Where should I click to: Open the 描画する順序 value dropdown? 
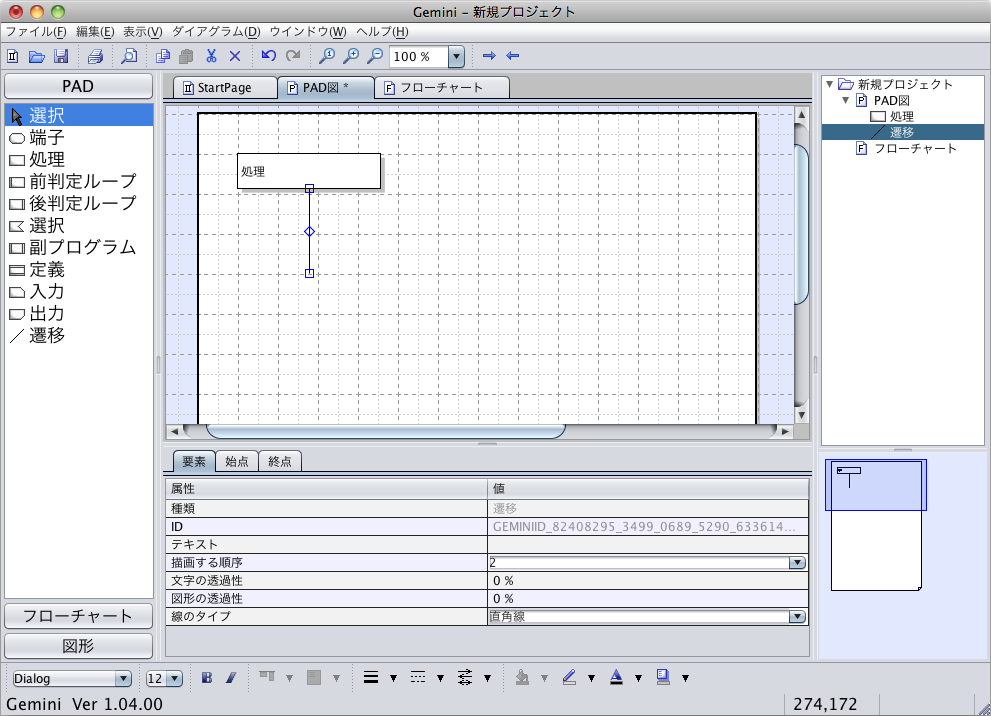pyautogui.click(x=797, y=562)
